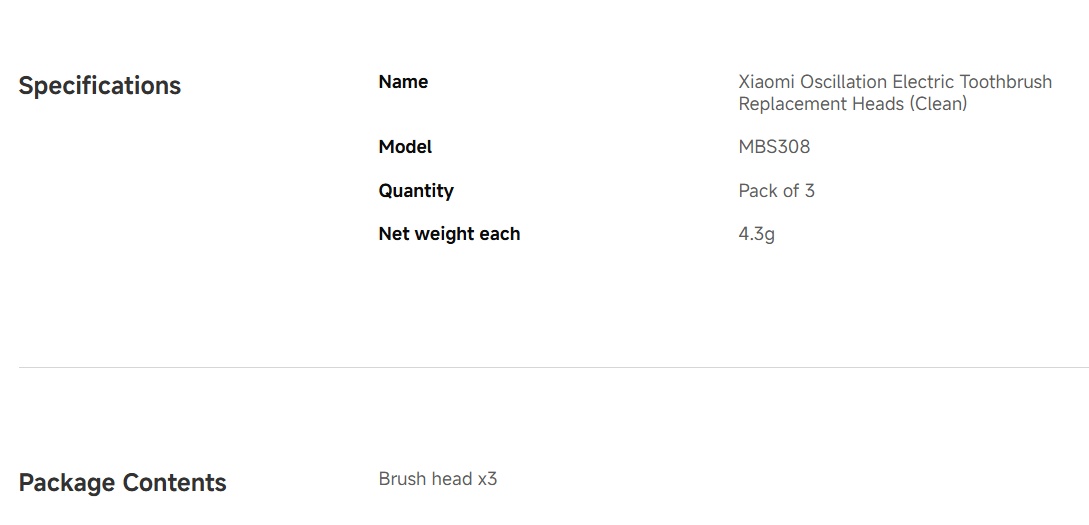Select the Pack of 3 value

click(776, 191)
